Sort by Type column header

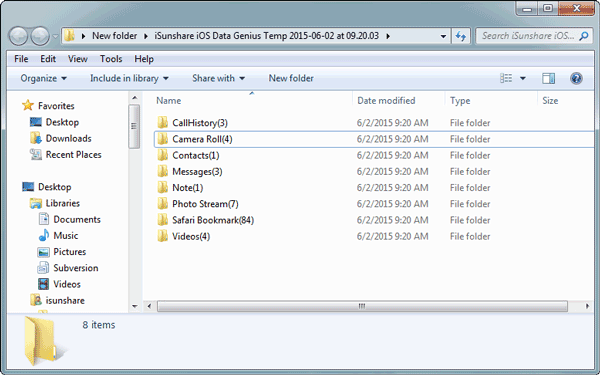click(460, 101)
